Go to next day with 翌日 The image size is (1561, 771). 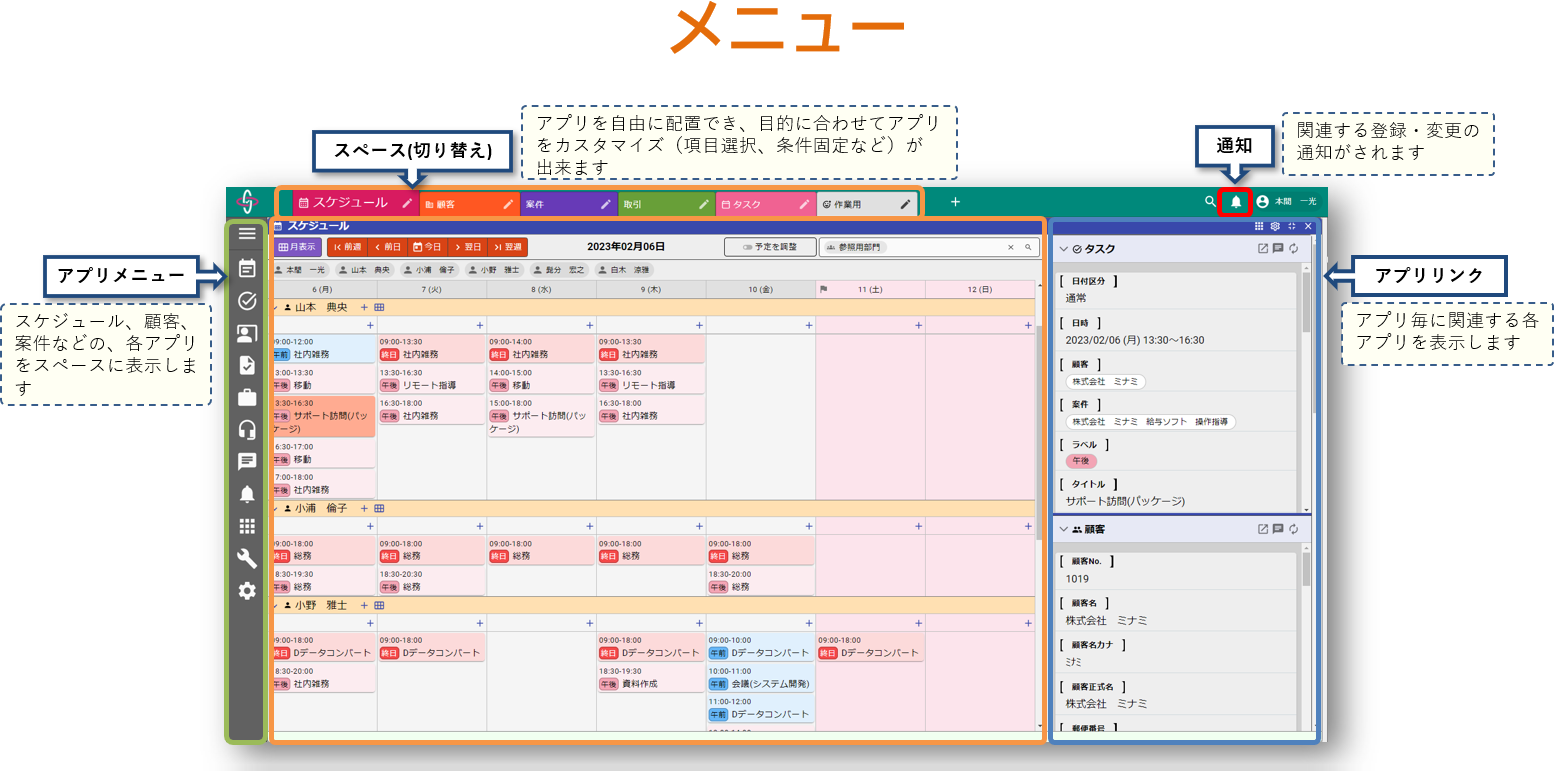pyautogui.click(x=467, y=247)
